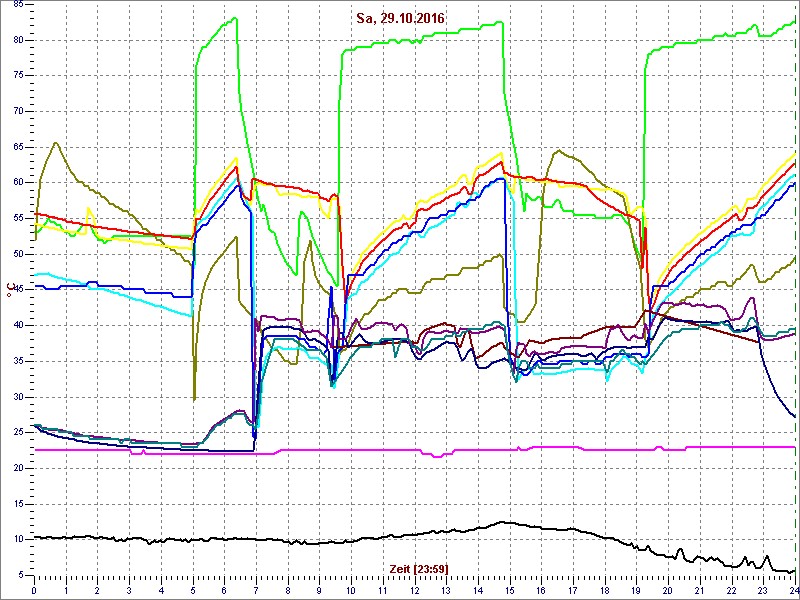Select hour 6 on the time axis
Screen dimensions: 800x600
[224, 590]
